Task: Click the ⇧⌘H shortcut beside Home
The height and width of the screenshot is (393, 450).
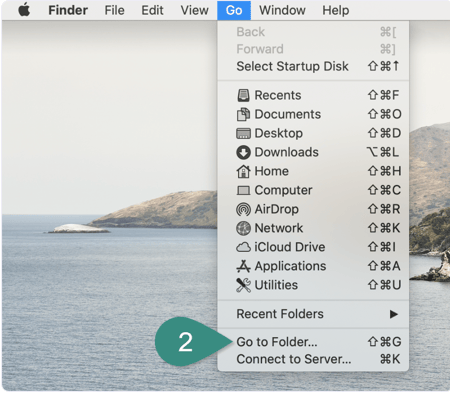Action: pyautogui.click(x=384, y=171)
